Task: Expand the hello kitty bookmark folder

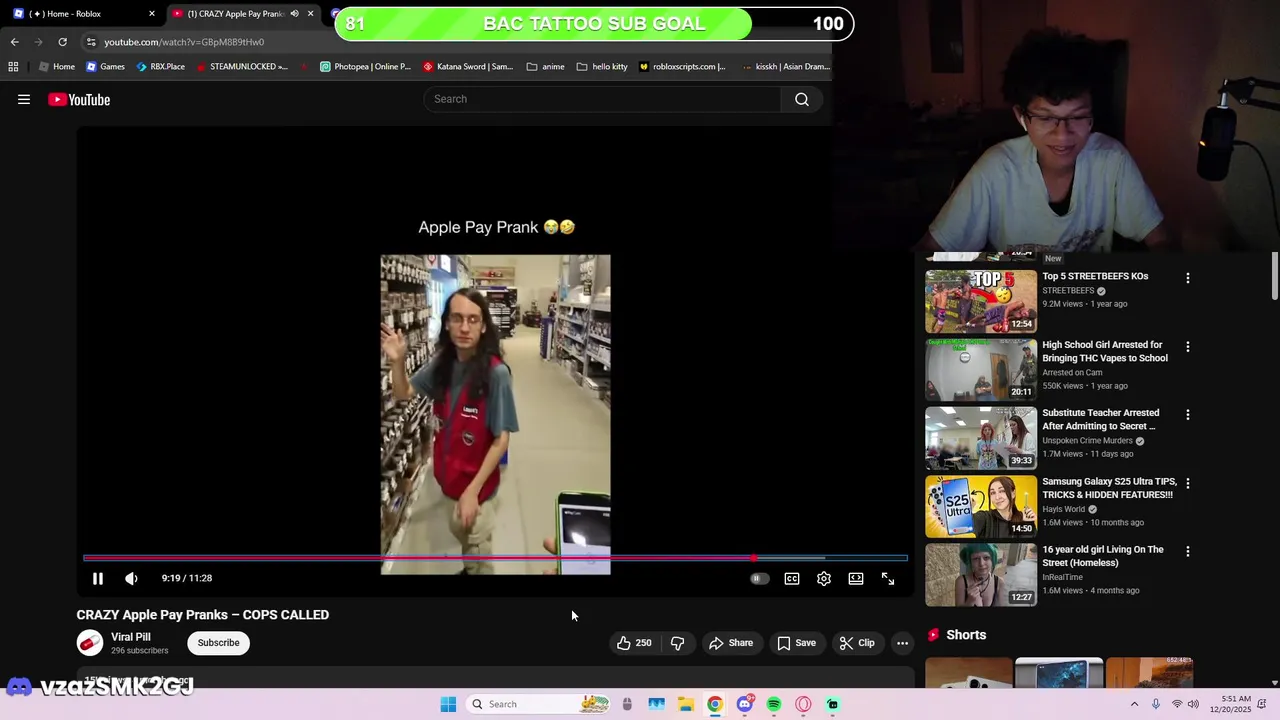Action: click(x=602, y=67)
